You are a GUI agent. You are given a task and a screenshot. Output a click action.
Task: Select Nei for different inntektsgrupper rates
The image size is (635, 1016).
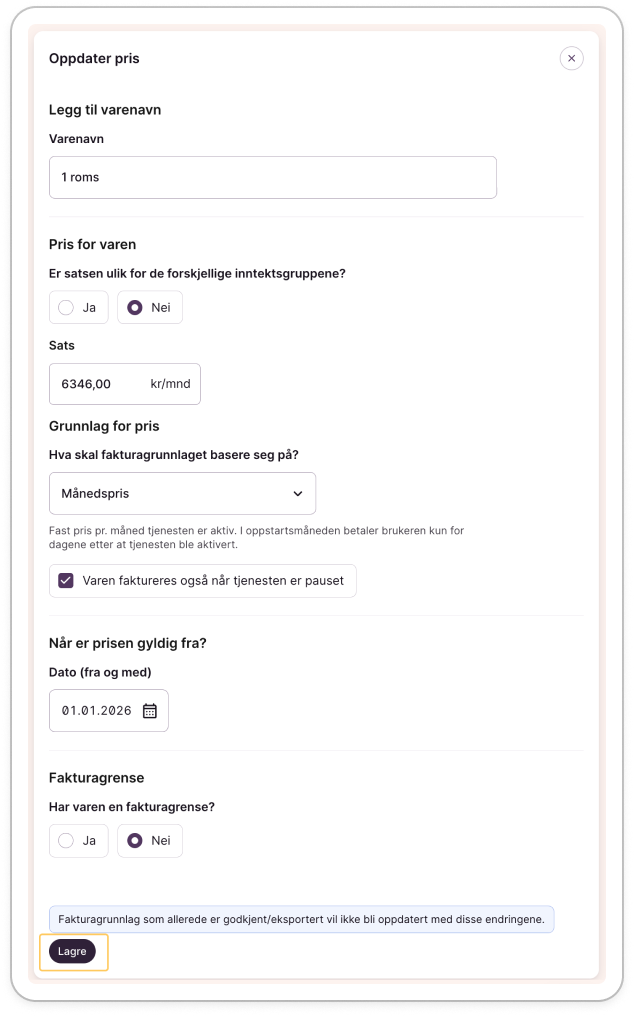[150, 308]
